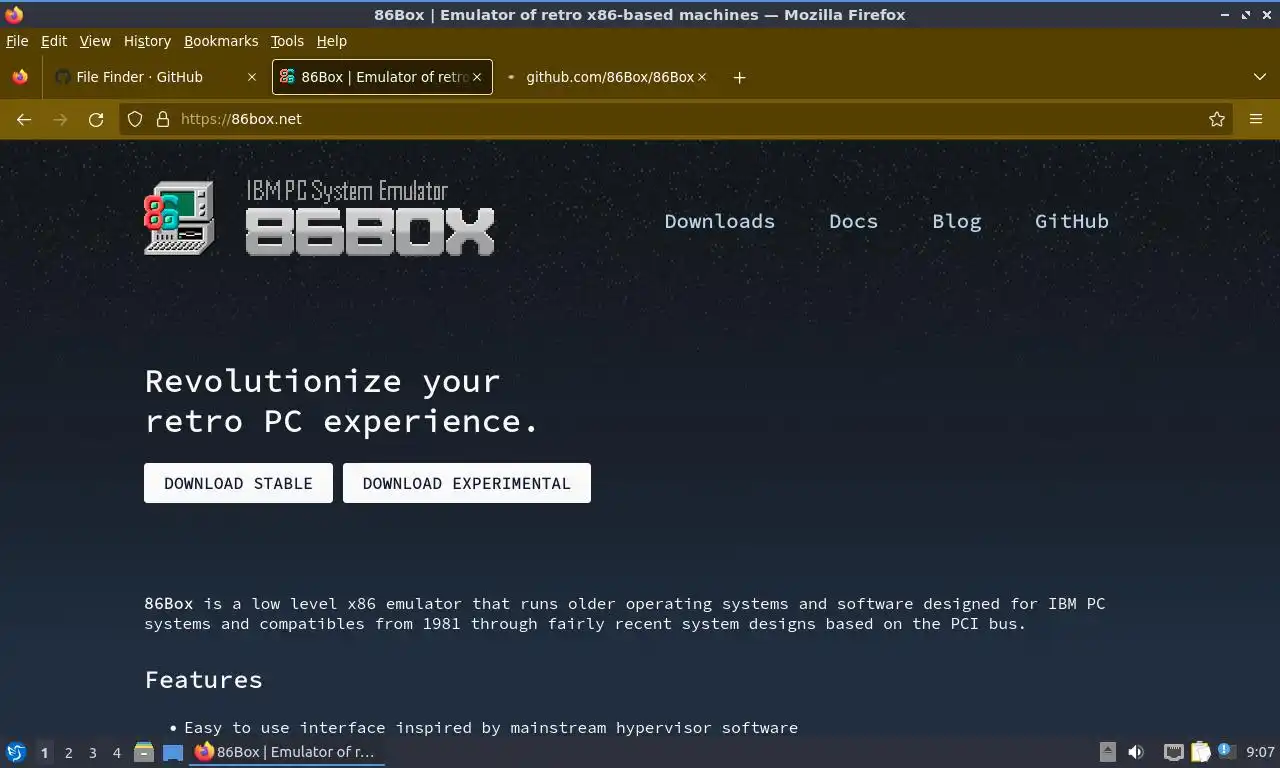The width and height of the screenshot is (1280, 768).
Task: Switch to github.com/86Box/86Box tab
Action: pyautogui.click(x=608, y=77)
